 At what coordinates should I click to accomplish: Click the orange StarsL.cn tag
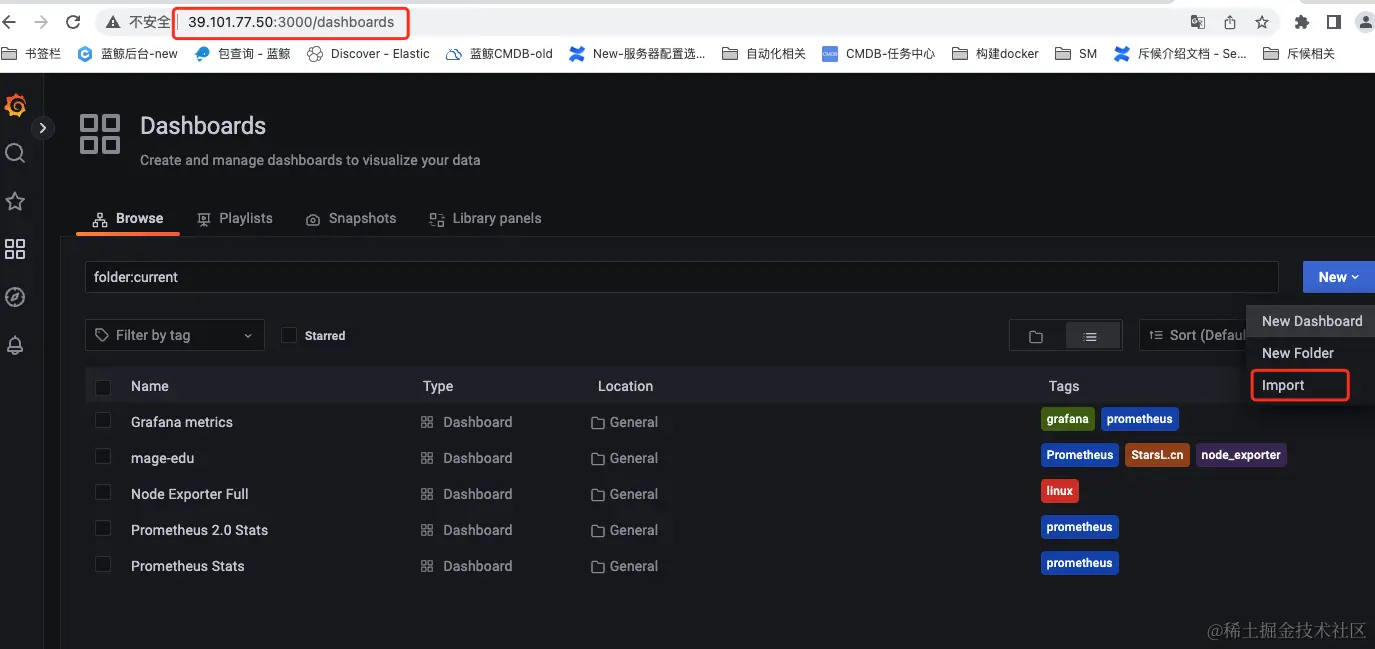pyautogui.click(x=1157, y=455)
